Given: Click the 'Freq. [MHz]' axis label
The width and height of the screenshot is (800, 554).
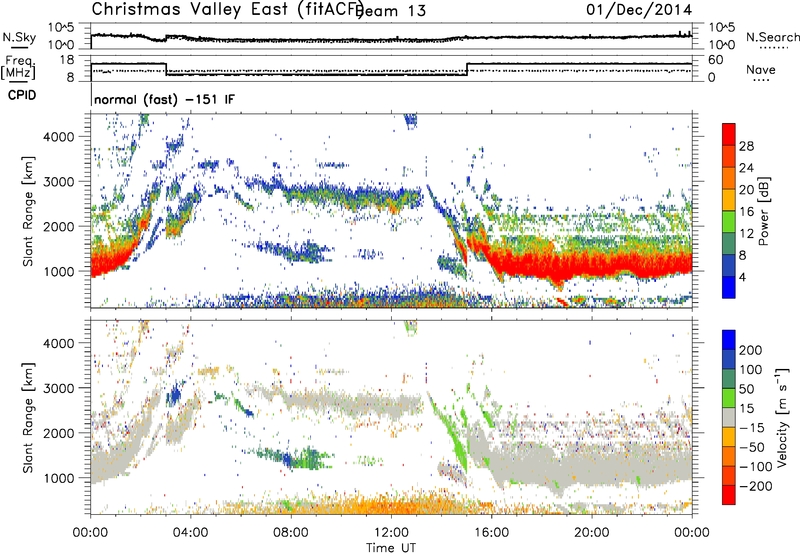Looking at the screenshot, I should [18, 68].
